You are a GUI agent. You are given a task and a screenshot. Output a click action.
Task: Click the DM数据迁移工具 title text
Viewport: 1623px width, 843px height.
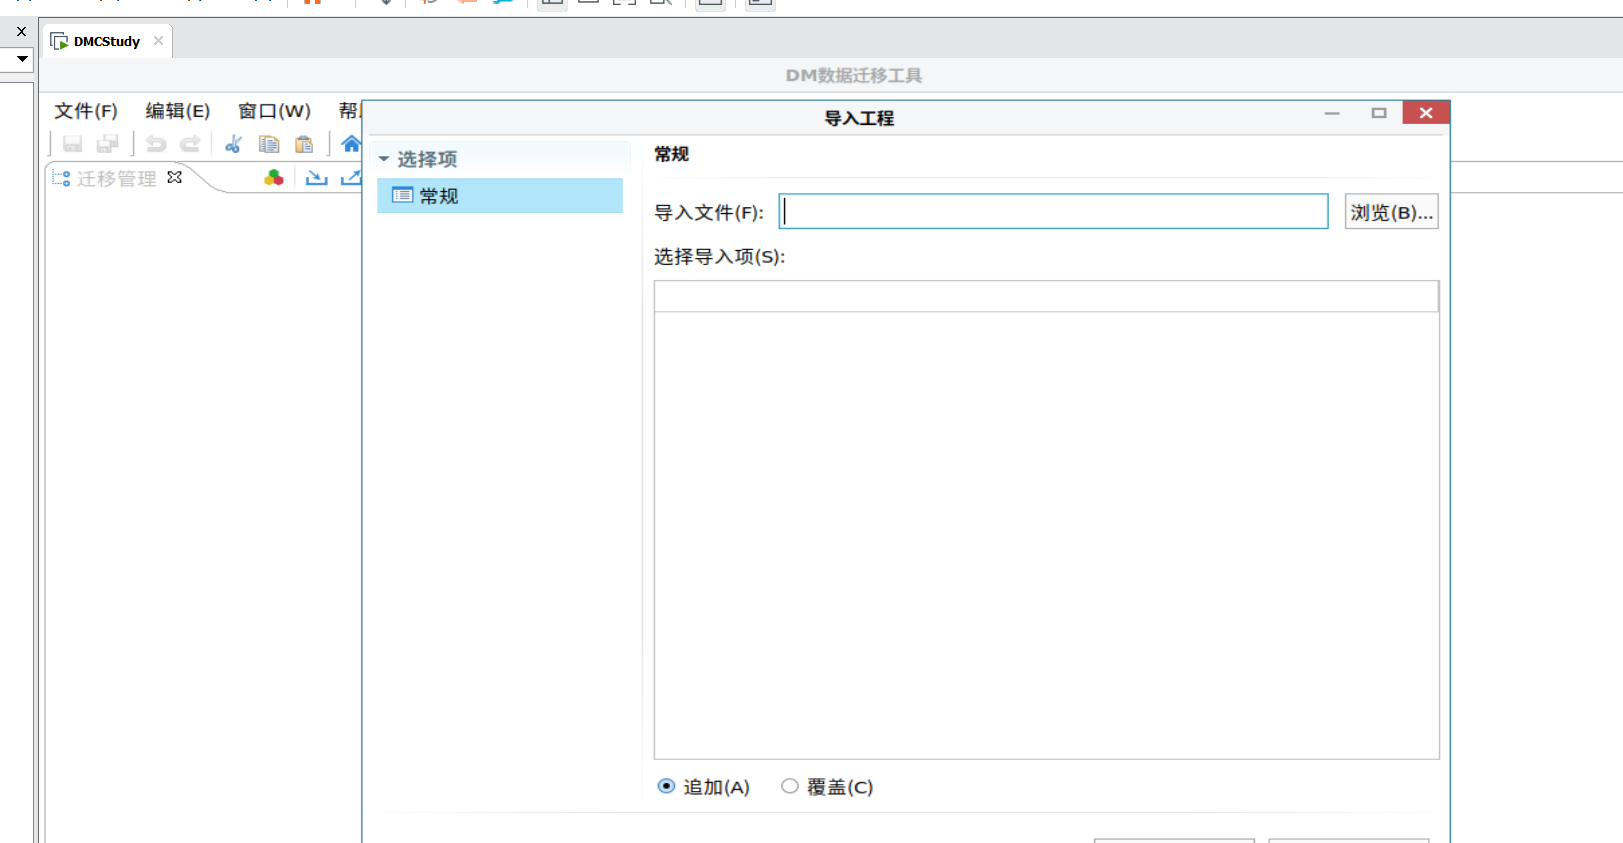(854, 75)
